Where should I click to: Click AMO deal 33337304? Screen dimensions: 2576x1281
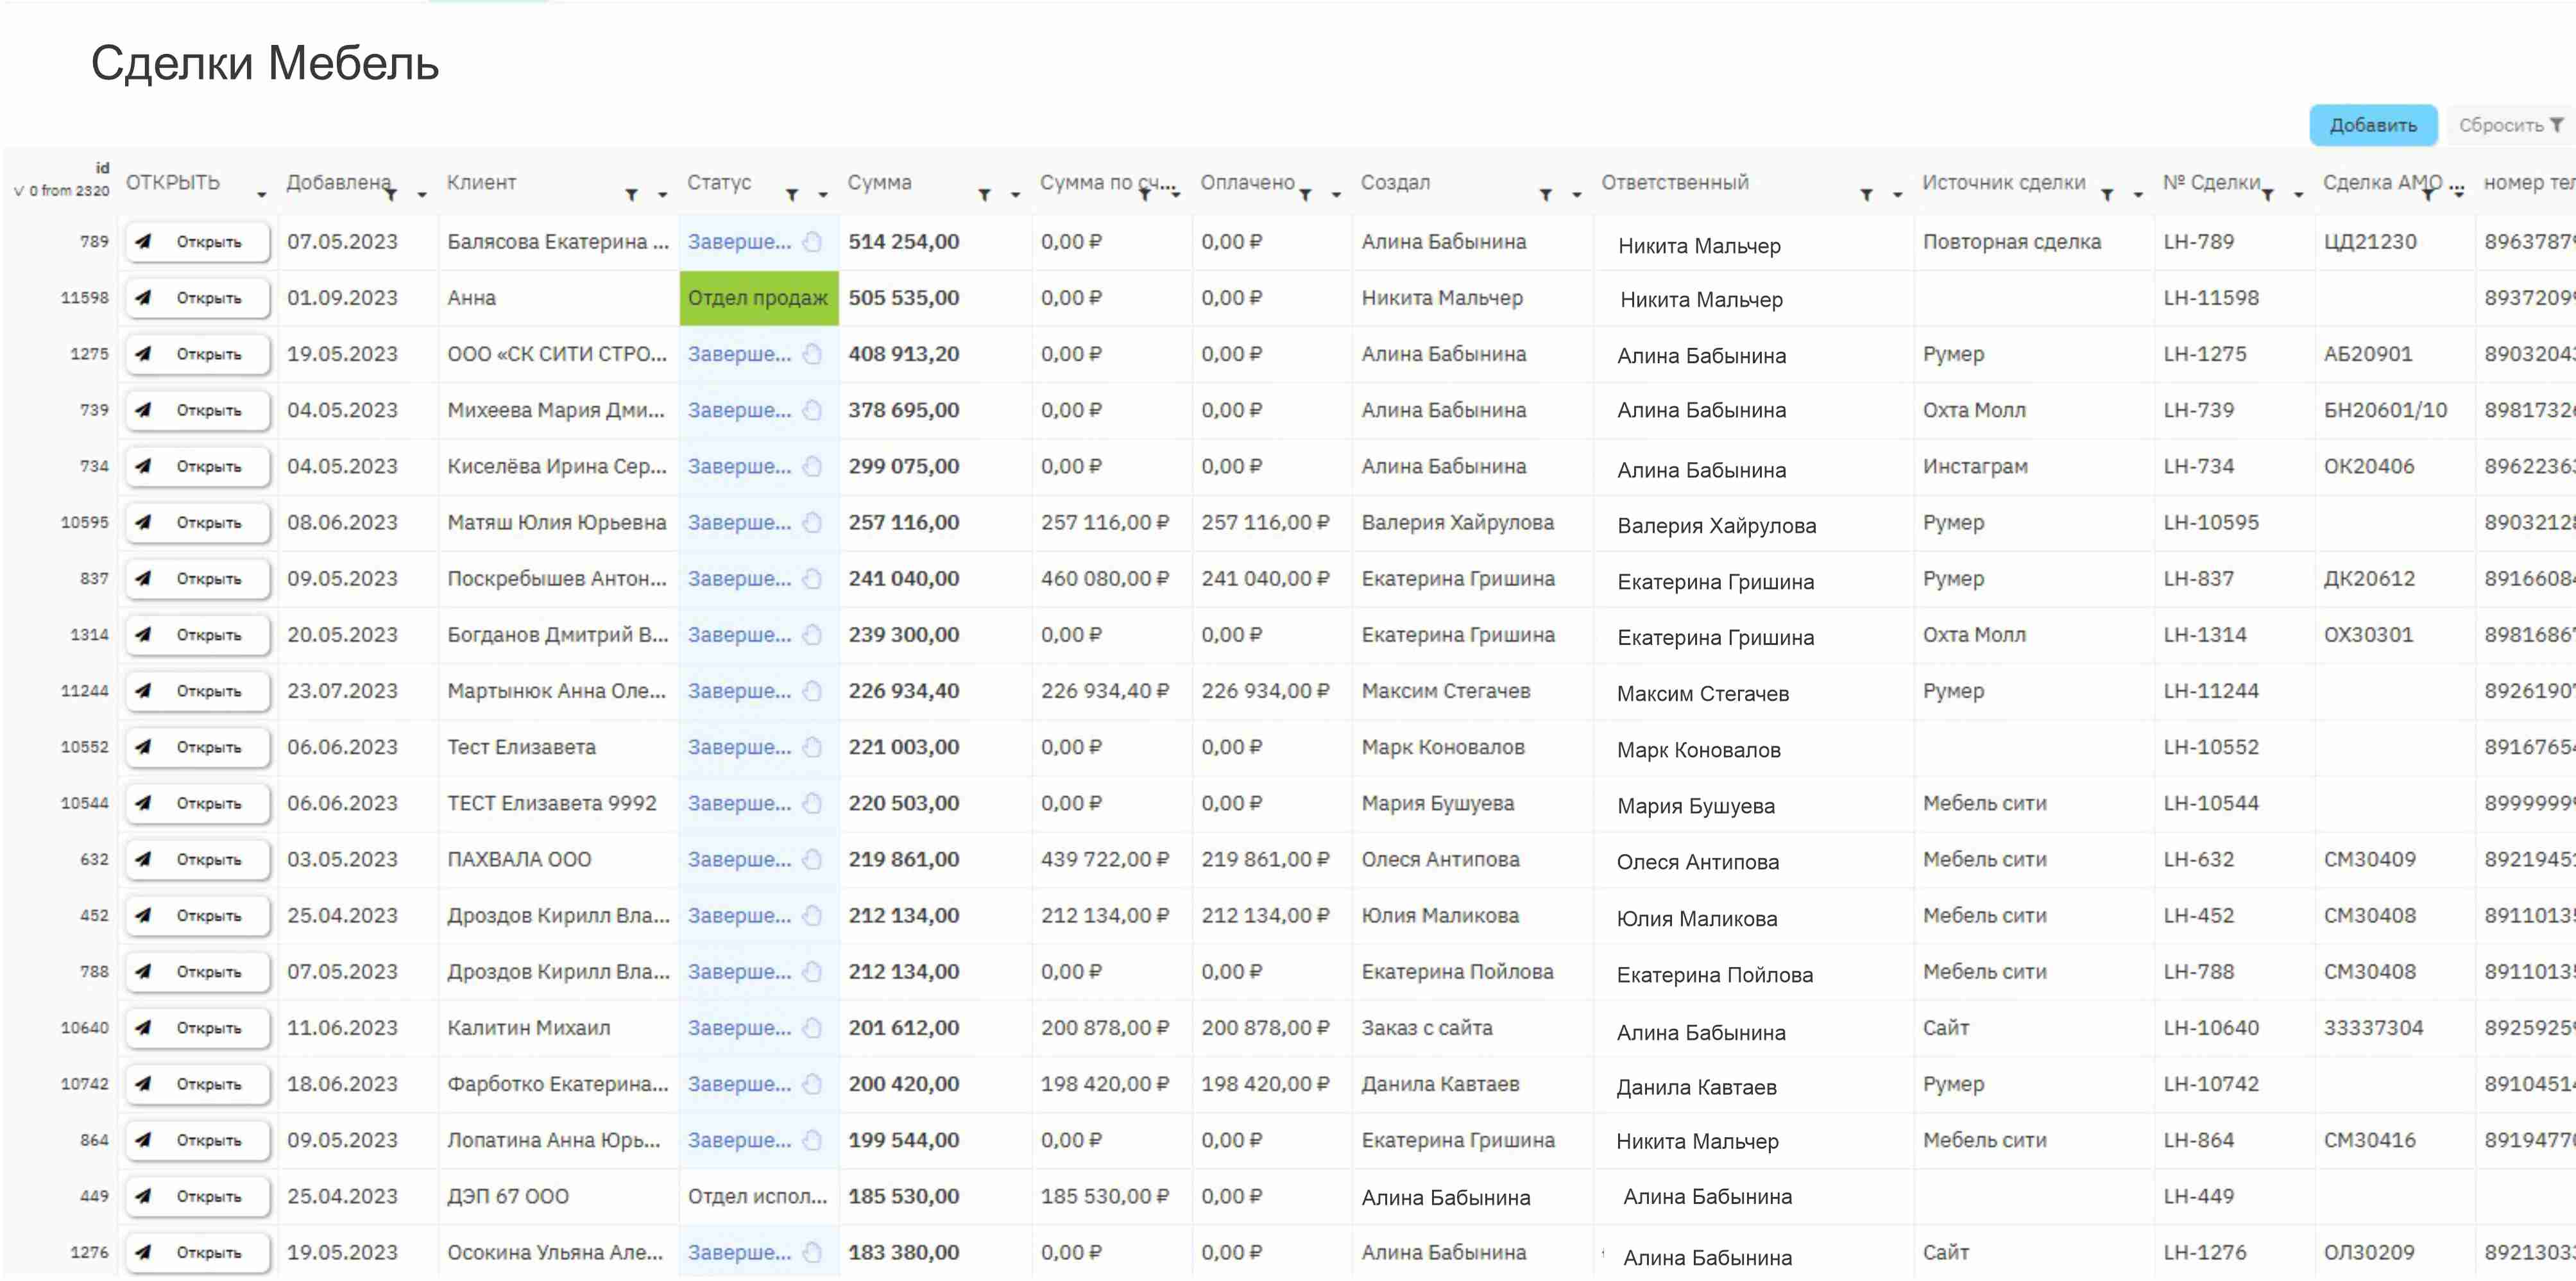tap(2373, 1028)
